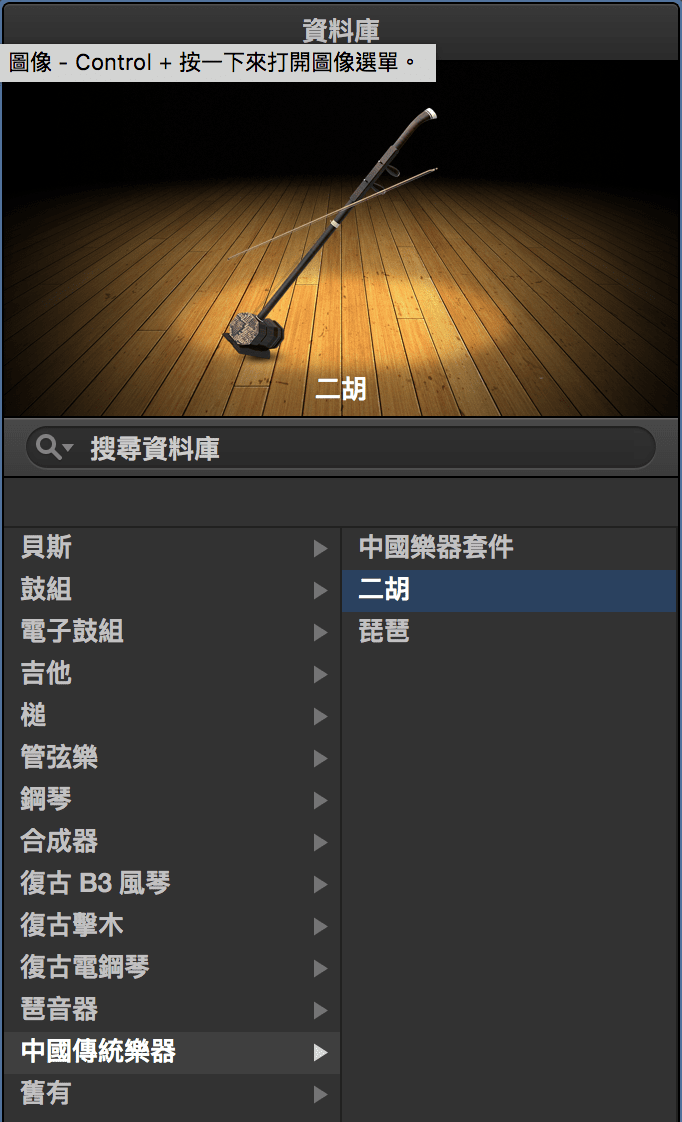Screen dimensions: 682x1122
Task: Expand the 舊有 category arrow
Action: pyautogui.click(x=320, y=1095)
